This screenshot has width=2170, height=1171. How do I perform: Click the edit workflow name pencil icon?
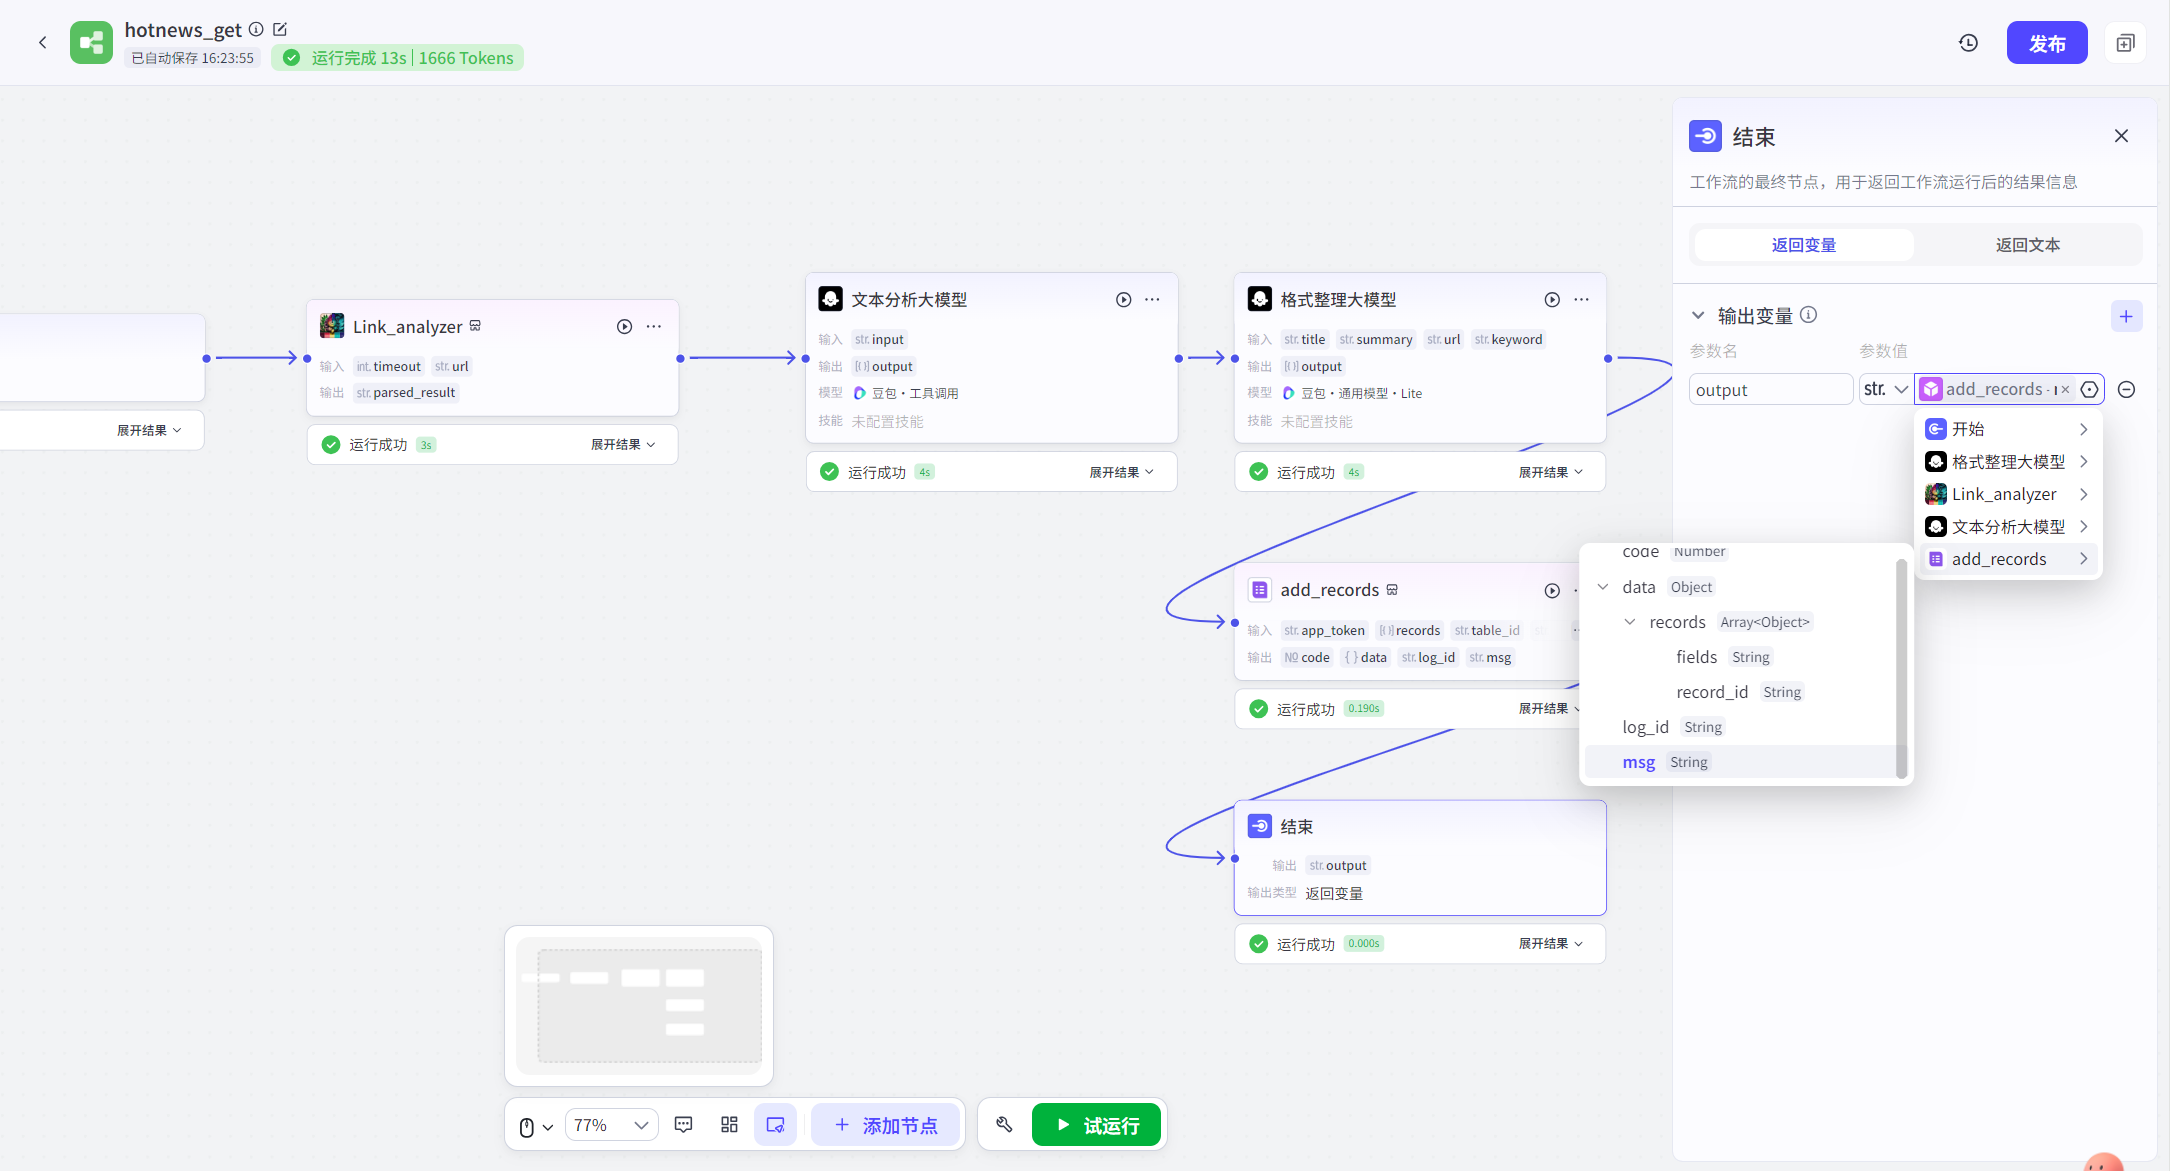(280, 30)
